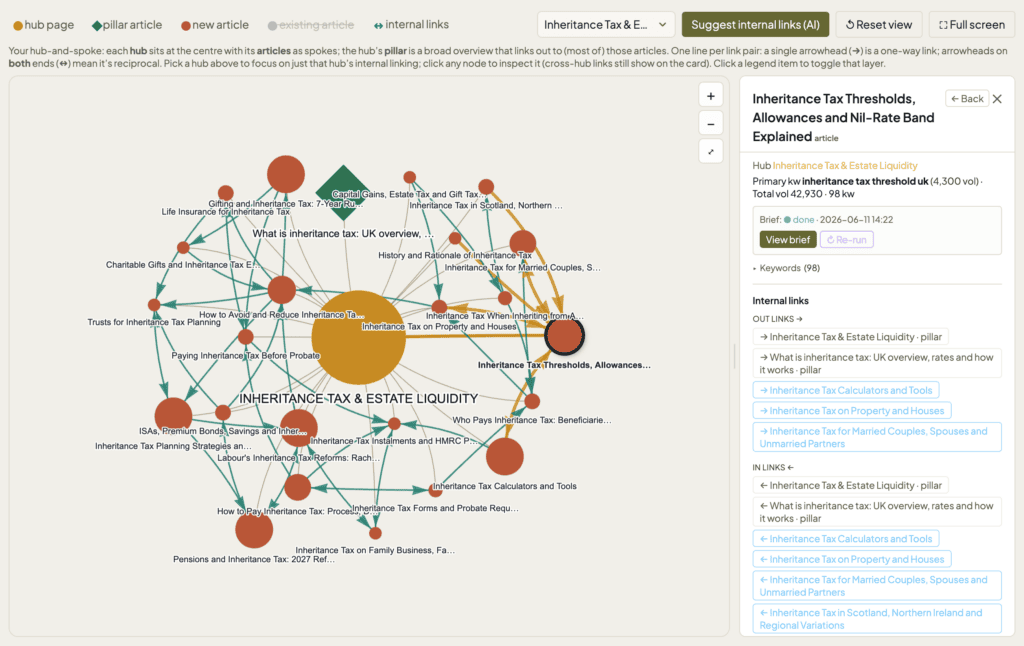Image resolution: width=1024 pixels, height=646 pixels.
Task: Select Charitable Gifts and Inheritance Tax node
Action: tap(183, 248)
